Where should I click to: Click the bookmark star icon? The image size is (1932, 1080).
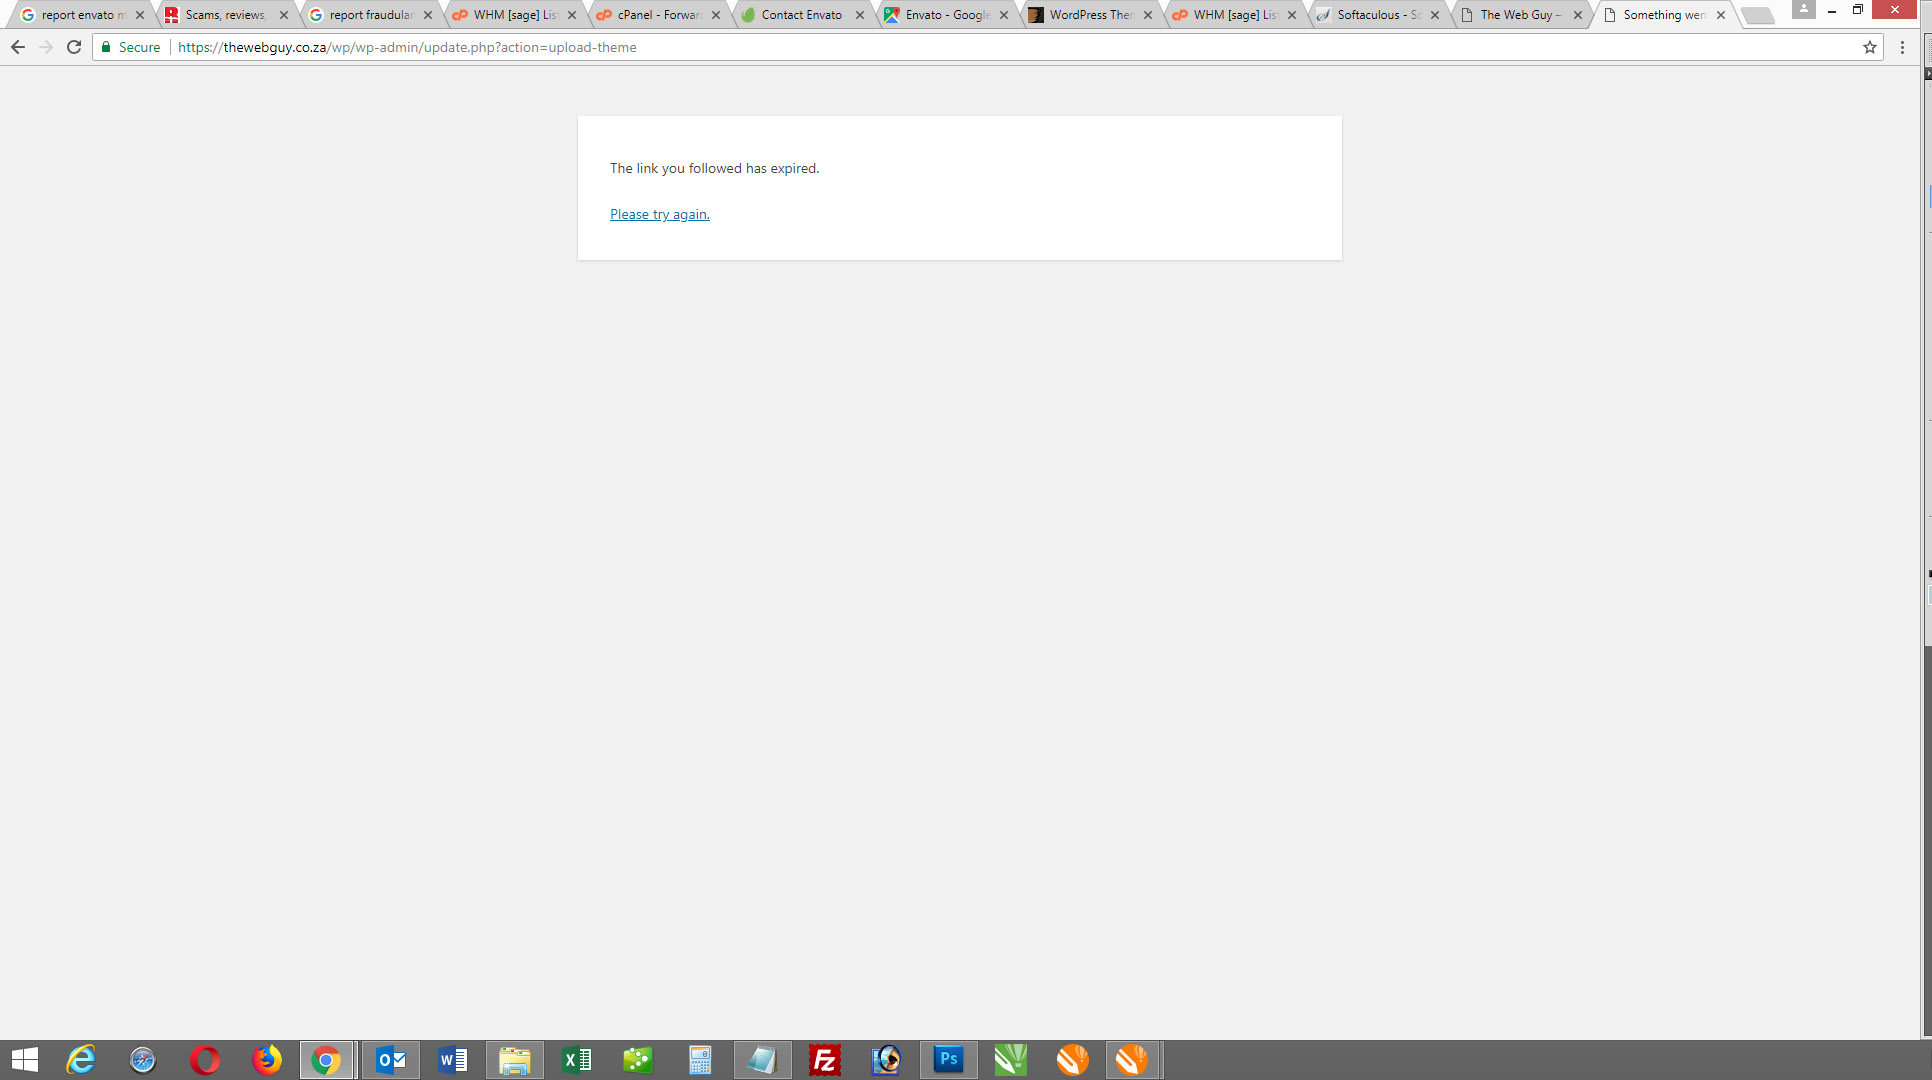point(1870,46)
